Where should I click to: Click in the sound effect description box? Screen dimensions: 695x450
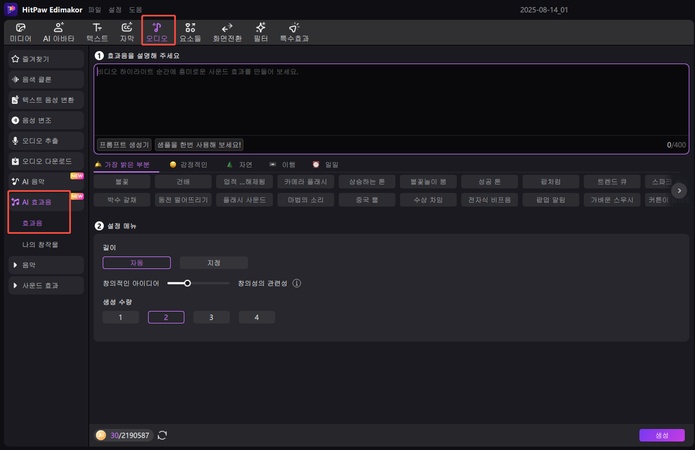[x=391, y=100]
